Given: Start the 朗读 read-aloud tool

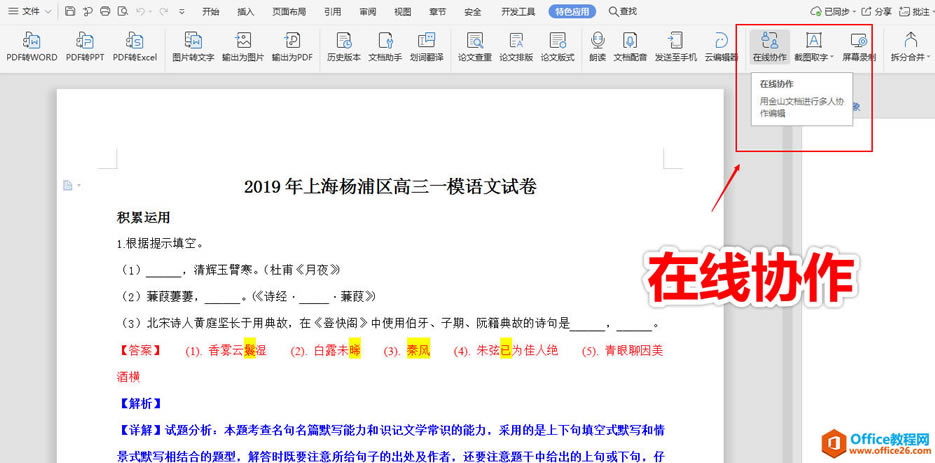Looking at the screenshot, I should (x=597, y=46).
